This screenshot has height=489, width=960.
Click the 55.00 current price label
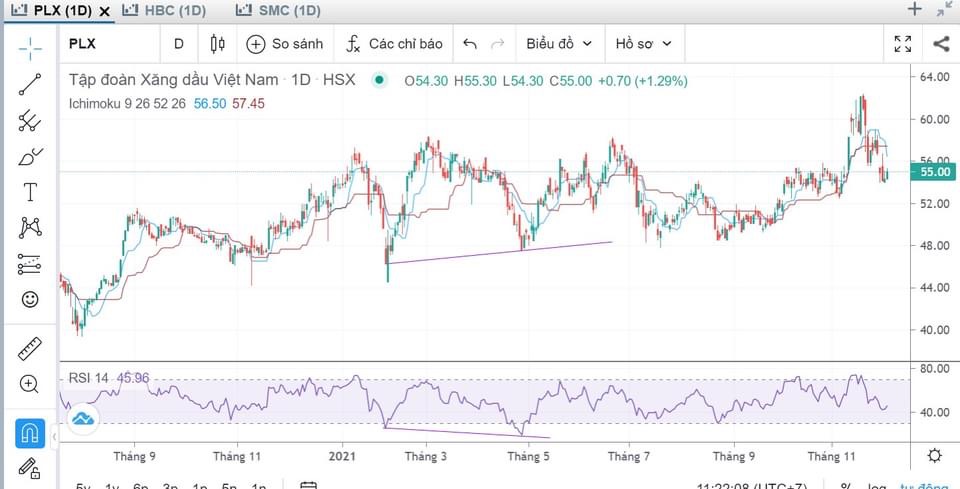tap(935, 172)
